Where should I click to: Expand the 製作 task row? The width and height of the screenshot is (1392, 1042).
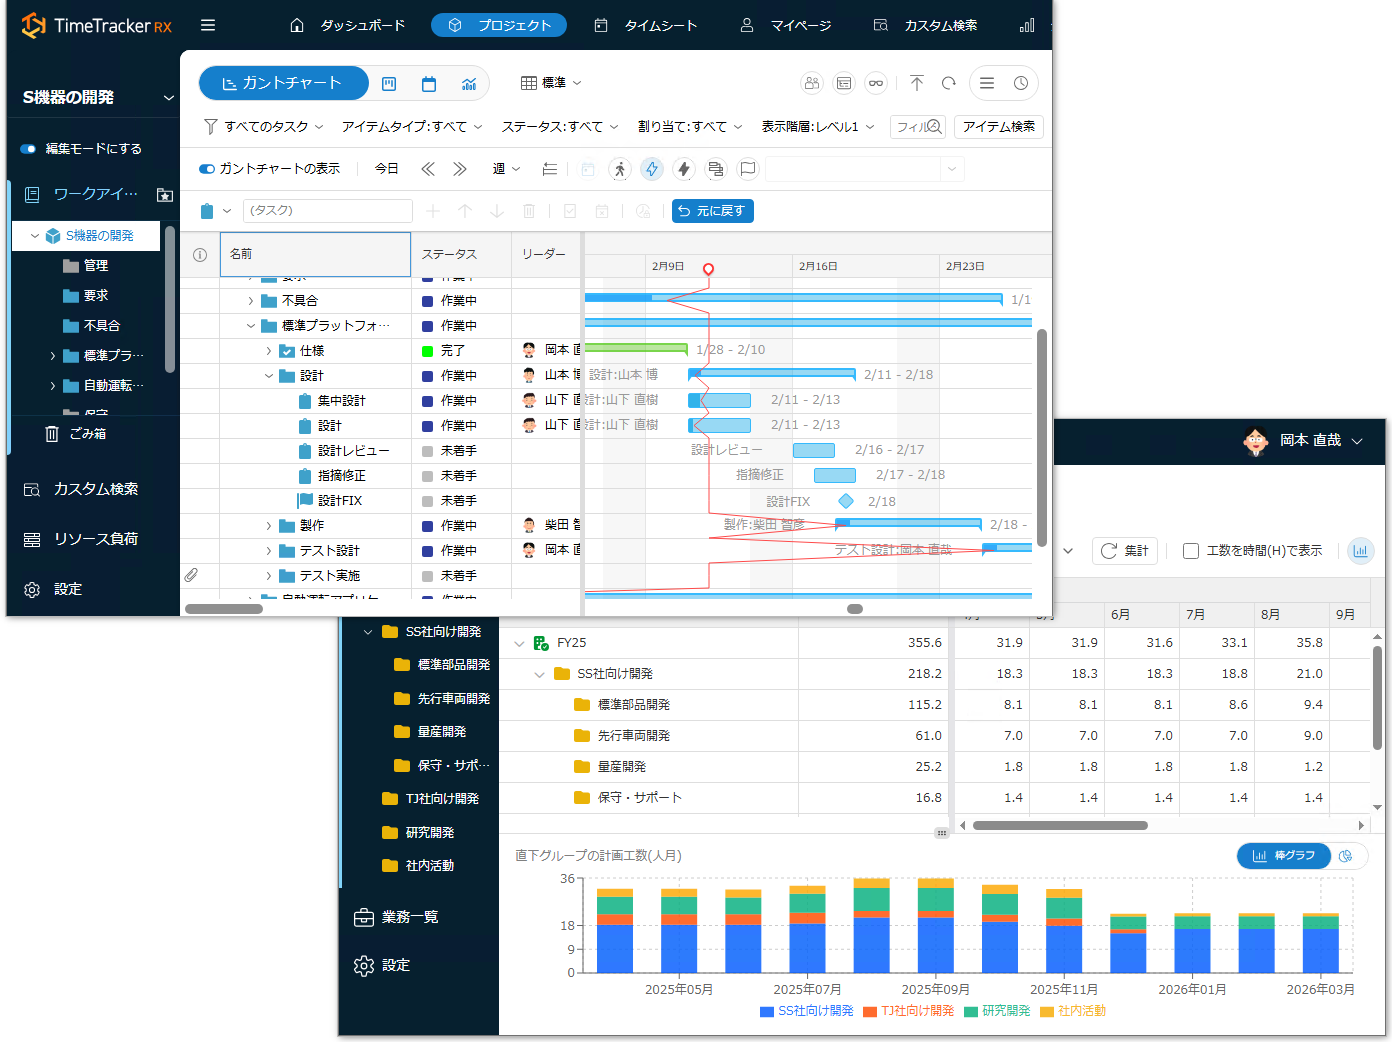click(x=269, y=526)
